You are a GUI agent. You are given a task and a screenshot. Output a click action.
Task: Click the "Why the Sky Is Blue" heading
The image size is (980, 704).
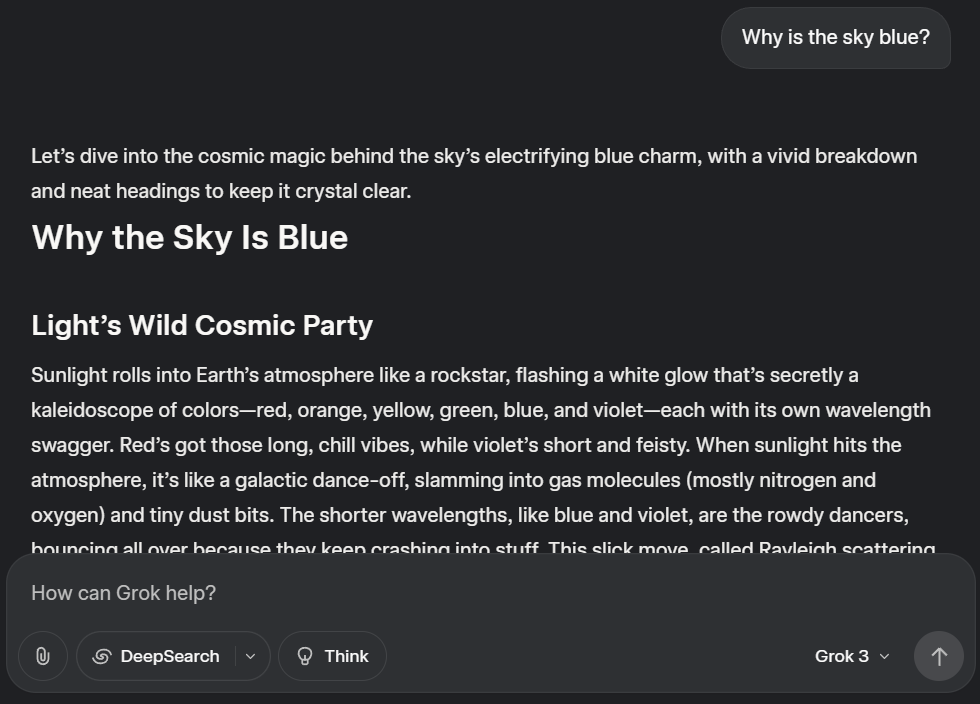(x=190, y=238)
